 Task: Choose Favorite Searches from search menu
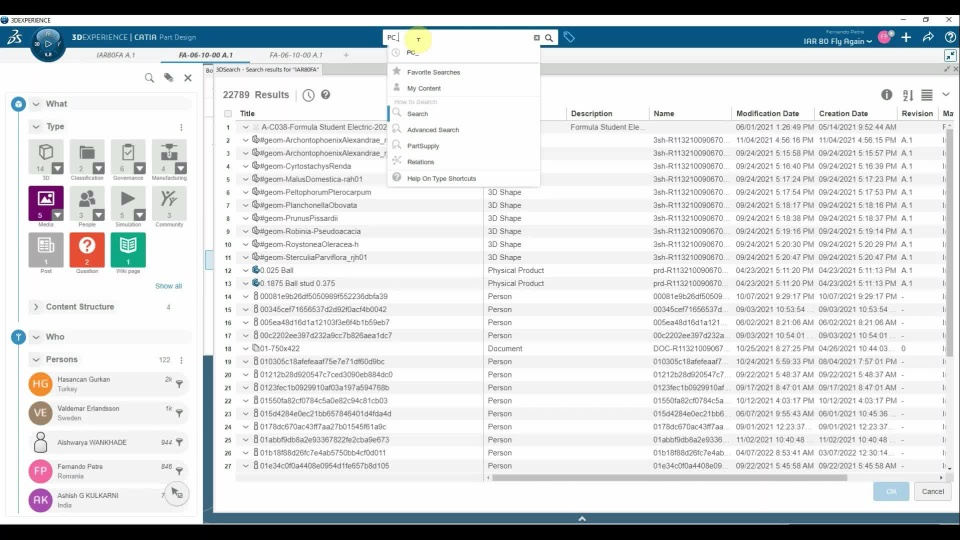click(x=433, y=72)
